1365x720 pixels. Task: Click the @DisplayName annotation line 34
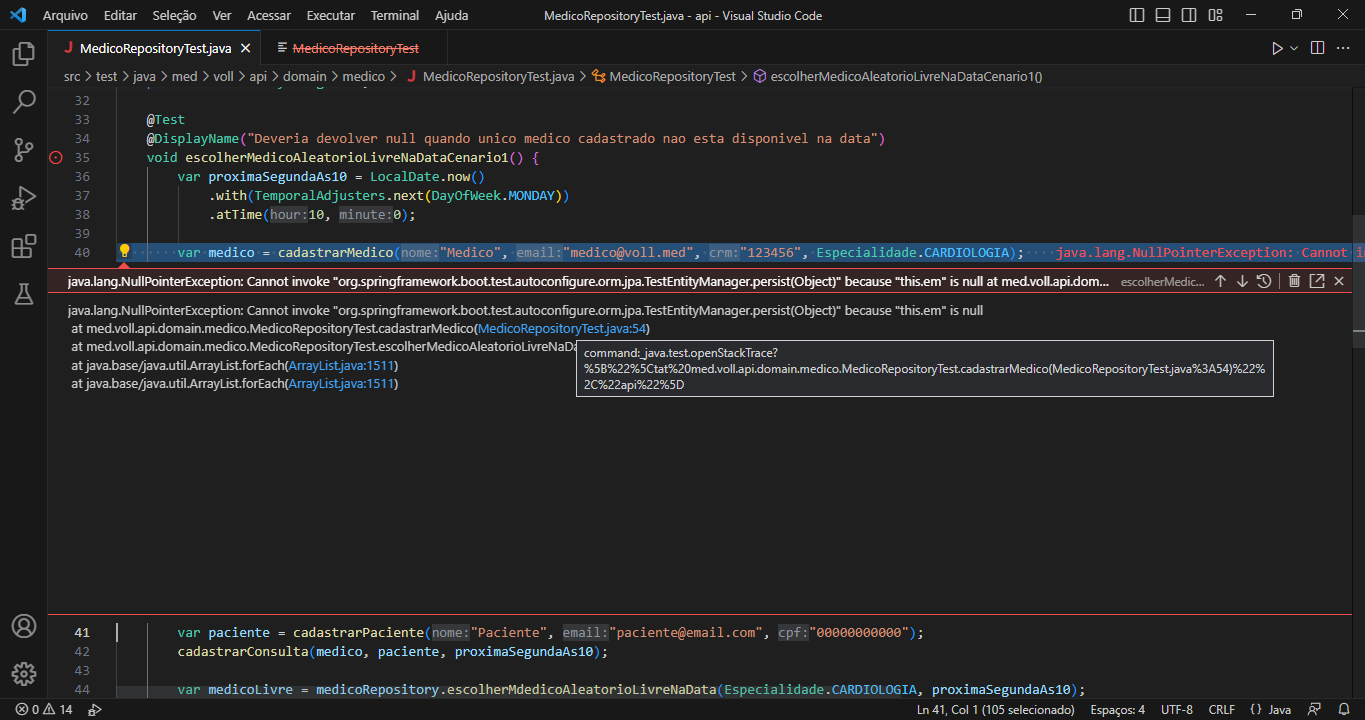(x=516, y=139)
